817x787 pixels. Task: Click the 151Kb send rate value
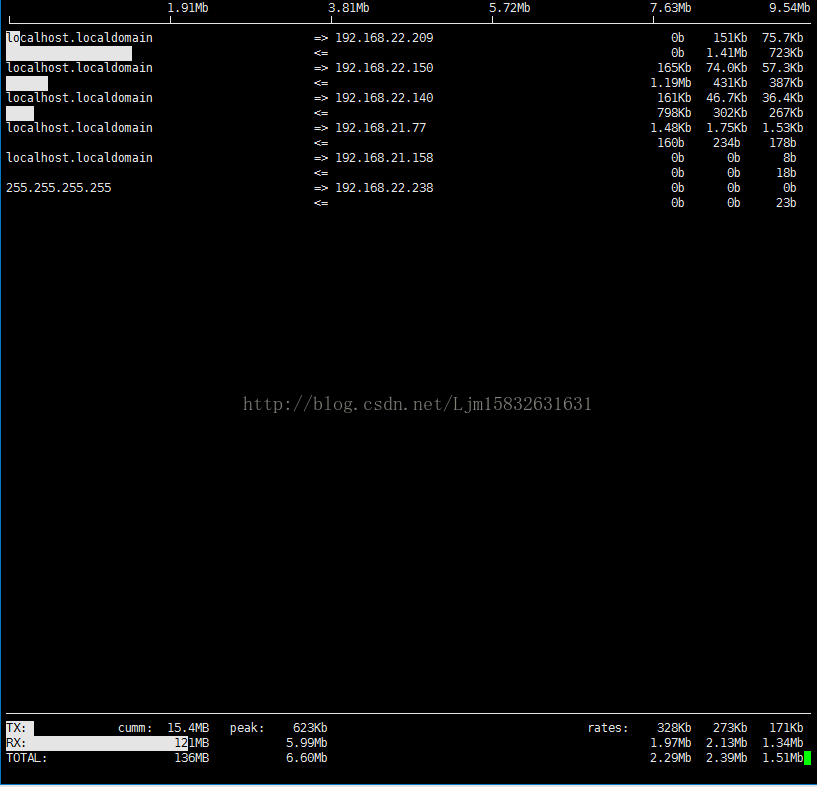pos(730,38)
